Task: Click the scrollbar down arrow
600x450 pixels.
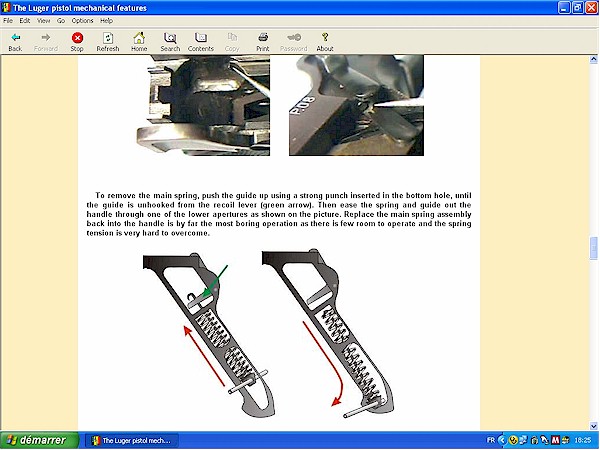Action: (593, 426)
